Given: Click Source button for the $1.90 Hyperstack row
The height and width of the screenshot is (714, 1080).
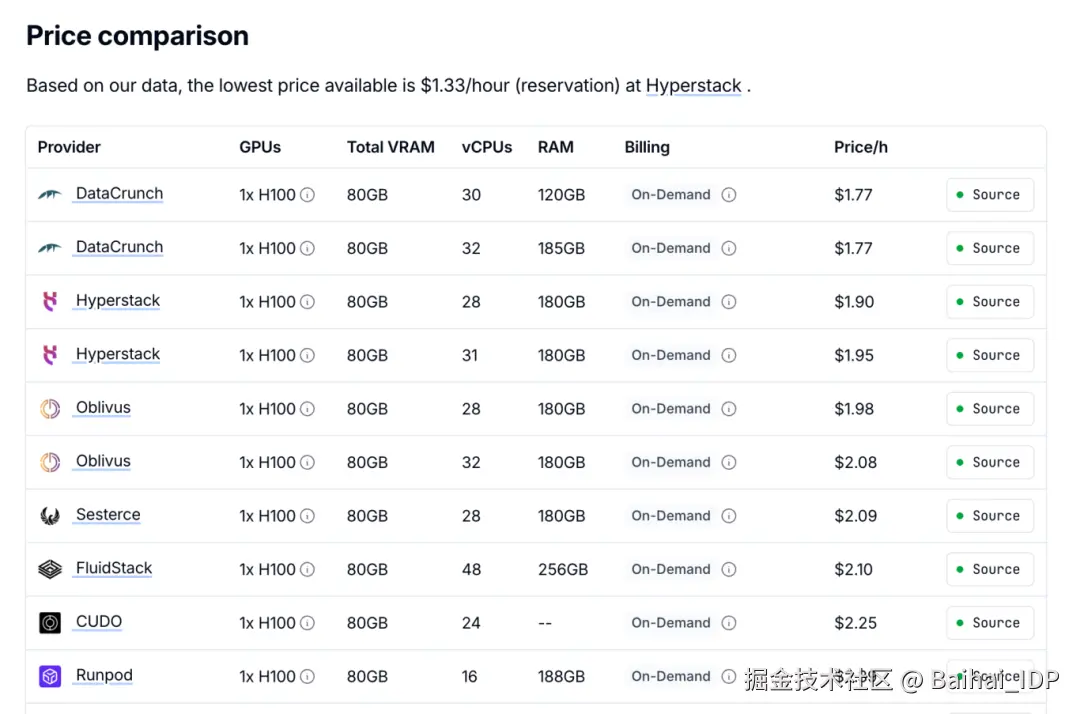Looking at the screenshot, I should [989, 301].
